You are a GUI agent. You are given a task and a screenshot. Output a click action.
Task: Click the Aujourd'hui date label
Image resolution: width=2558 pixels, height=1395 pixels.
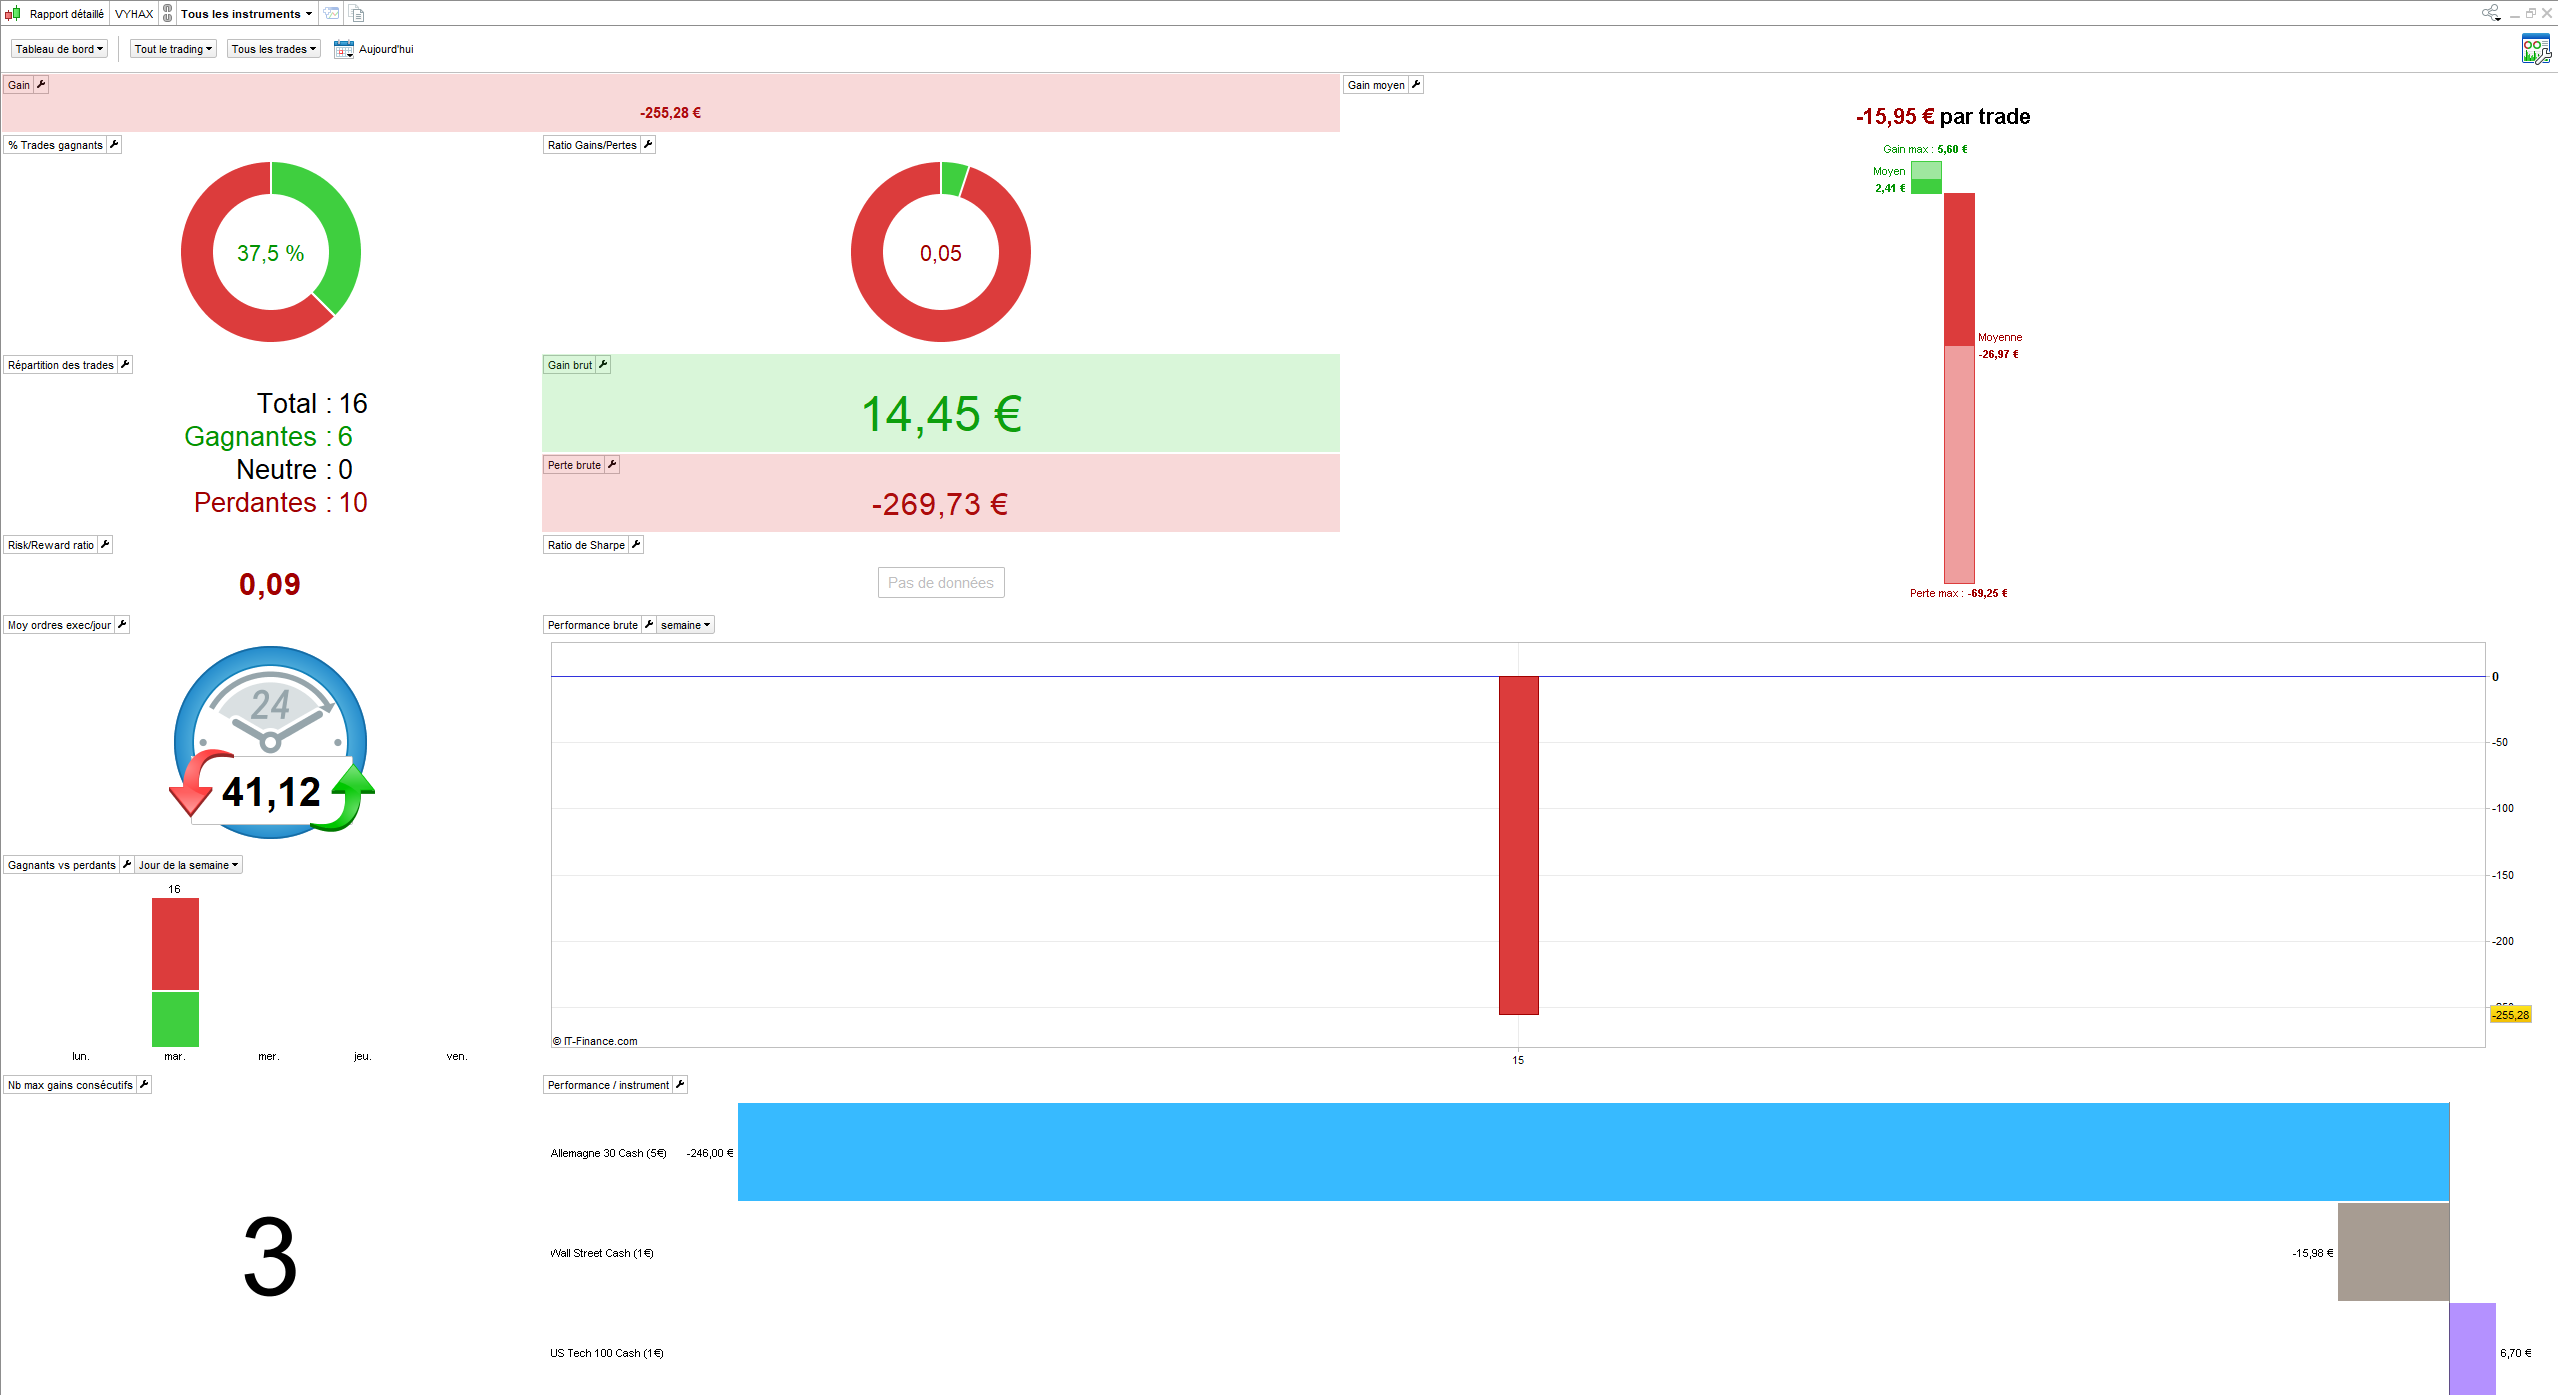(386, 49)
